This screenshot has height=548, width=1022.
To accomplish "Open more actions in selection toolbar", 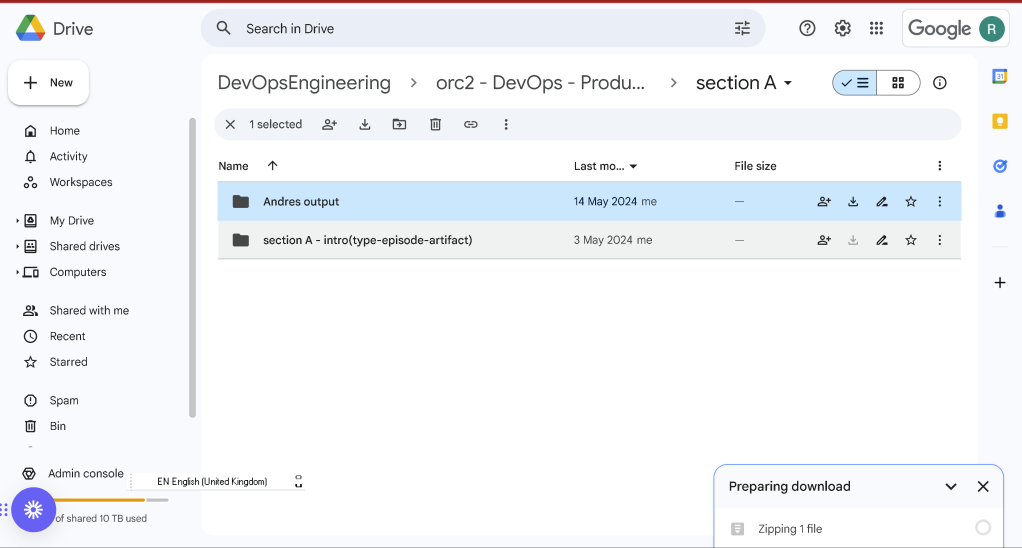I will pos(506,124).
